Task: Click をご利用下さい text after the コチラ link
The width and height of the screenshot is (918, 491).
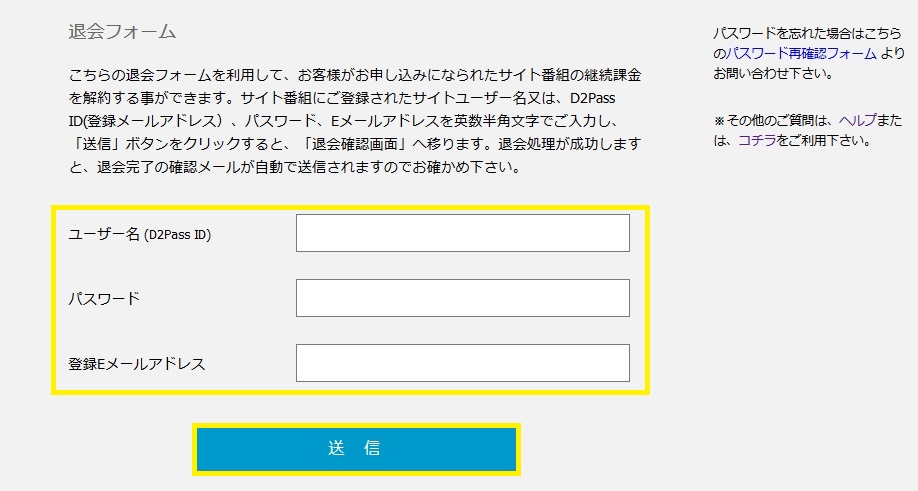Action: pos(824,140)
